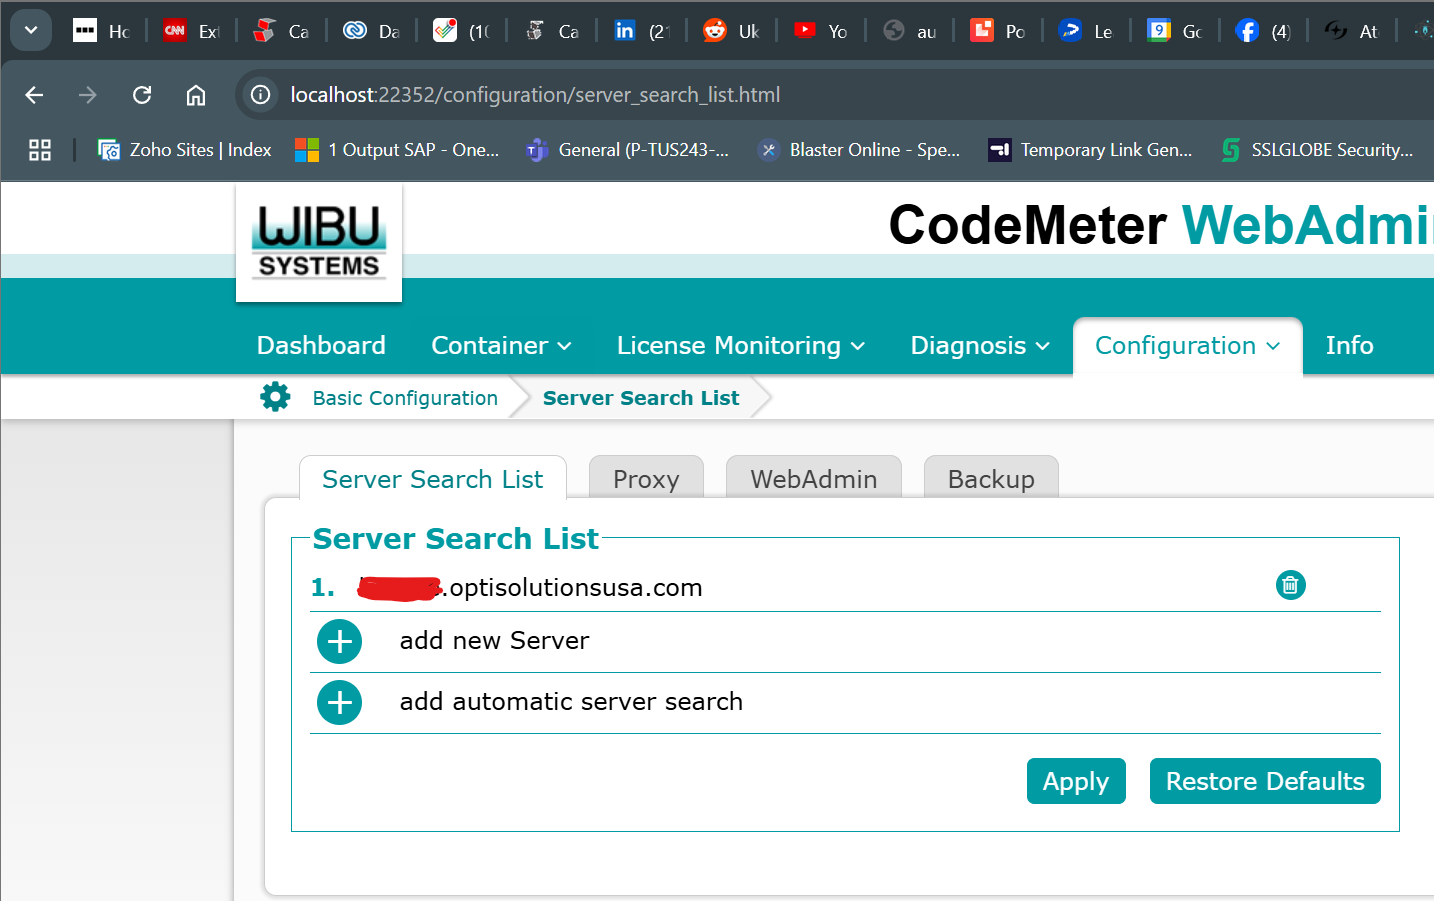Open the browser home page
The image size is (1434, 901).
tap(196, 95)
